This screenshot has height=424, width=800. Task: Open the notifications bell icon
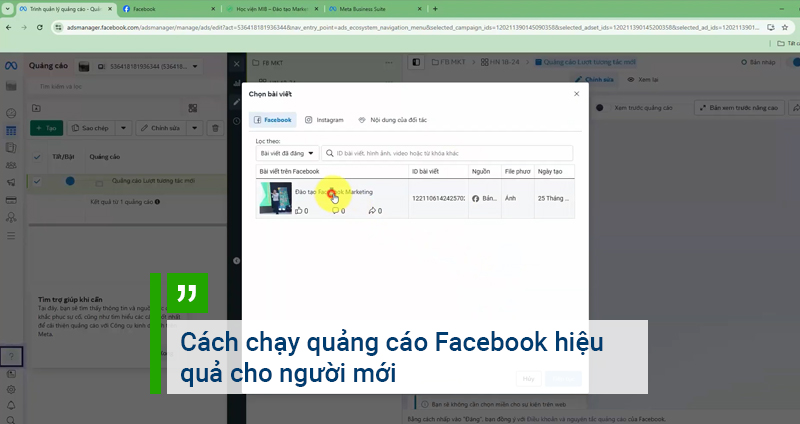click(11, 405)
